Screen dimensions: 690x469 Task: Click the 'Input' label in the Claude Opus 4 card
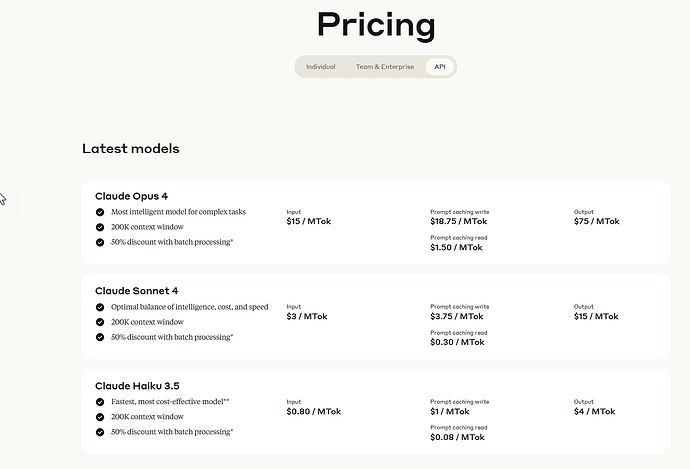294,212
